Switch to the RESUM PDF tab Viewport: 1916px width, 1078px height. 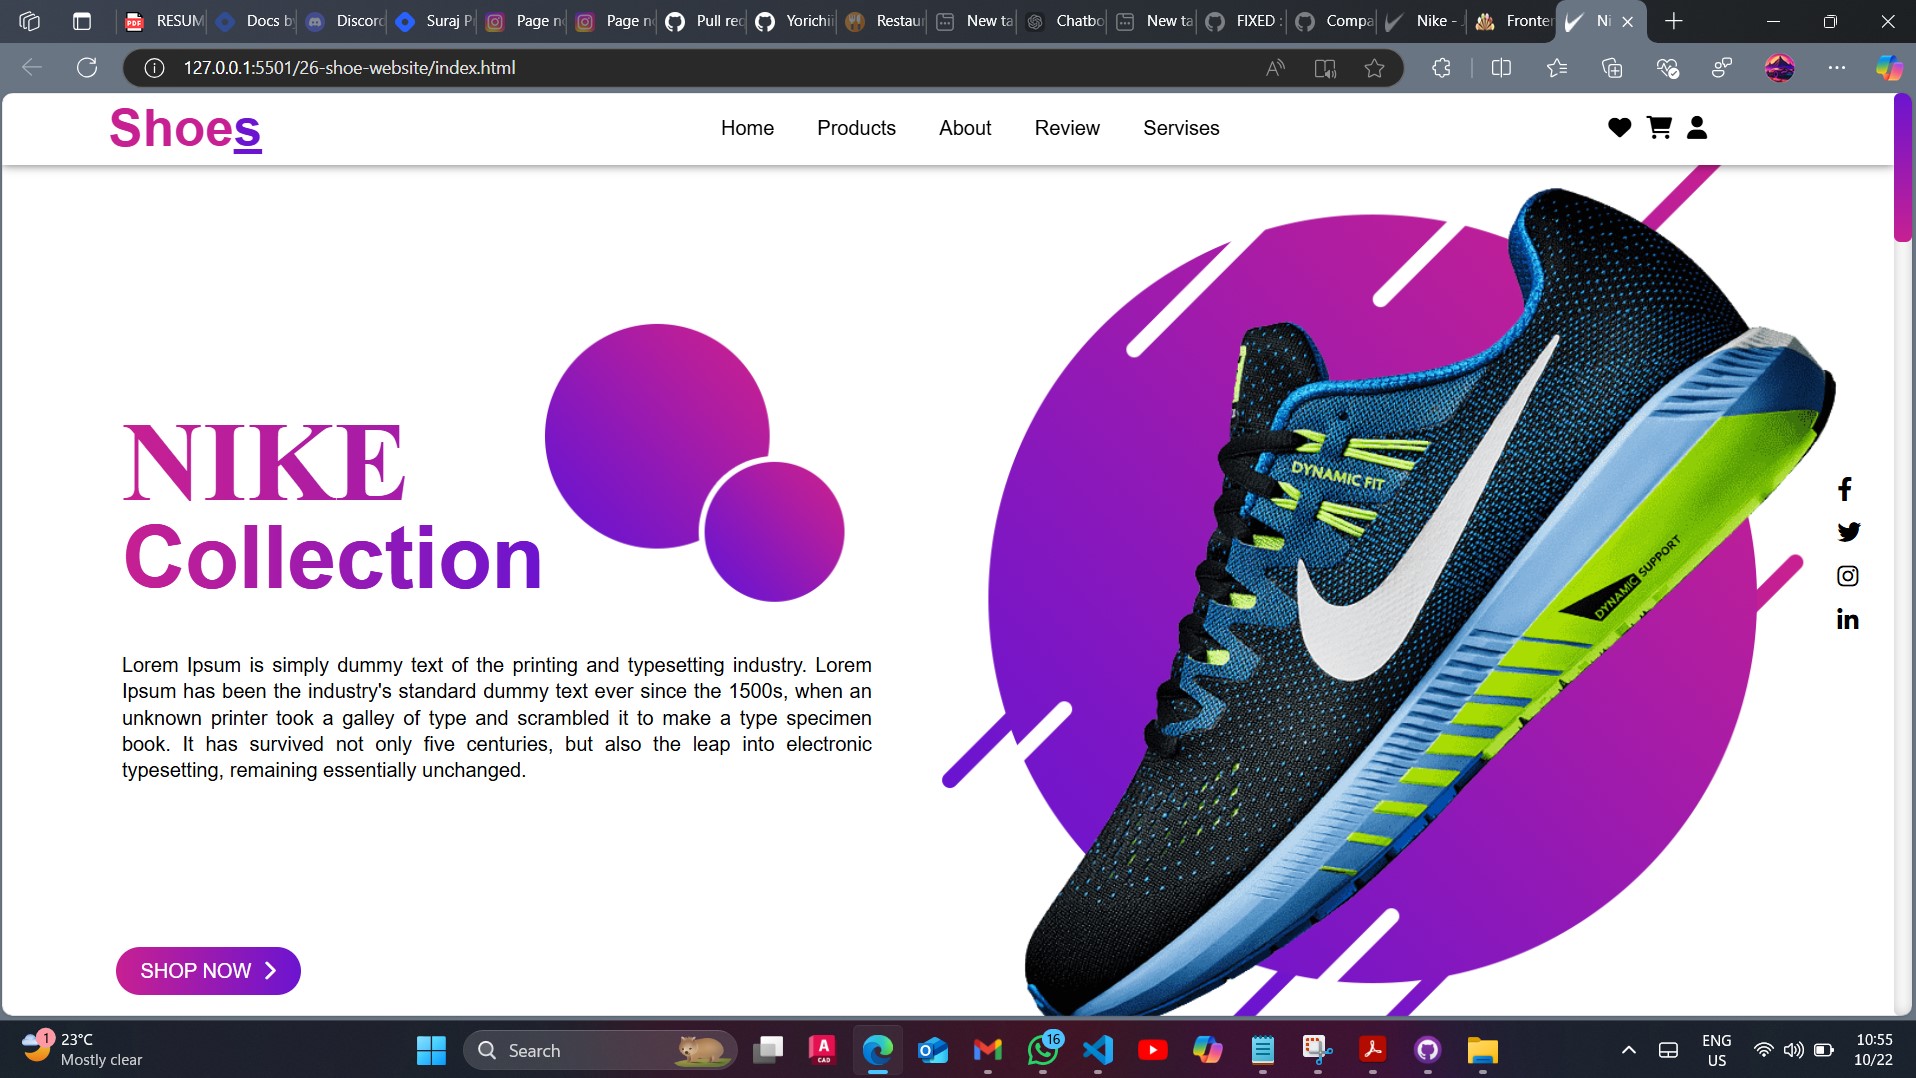(x=165, y=21)
